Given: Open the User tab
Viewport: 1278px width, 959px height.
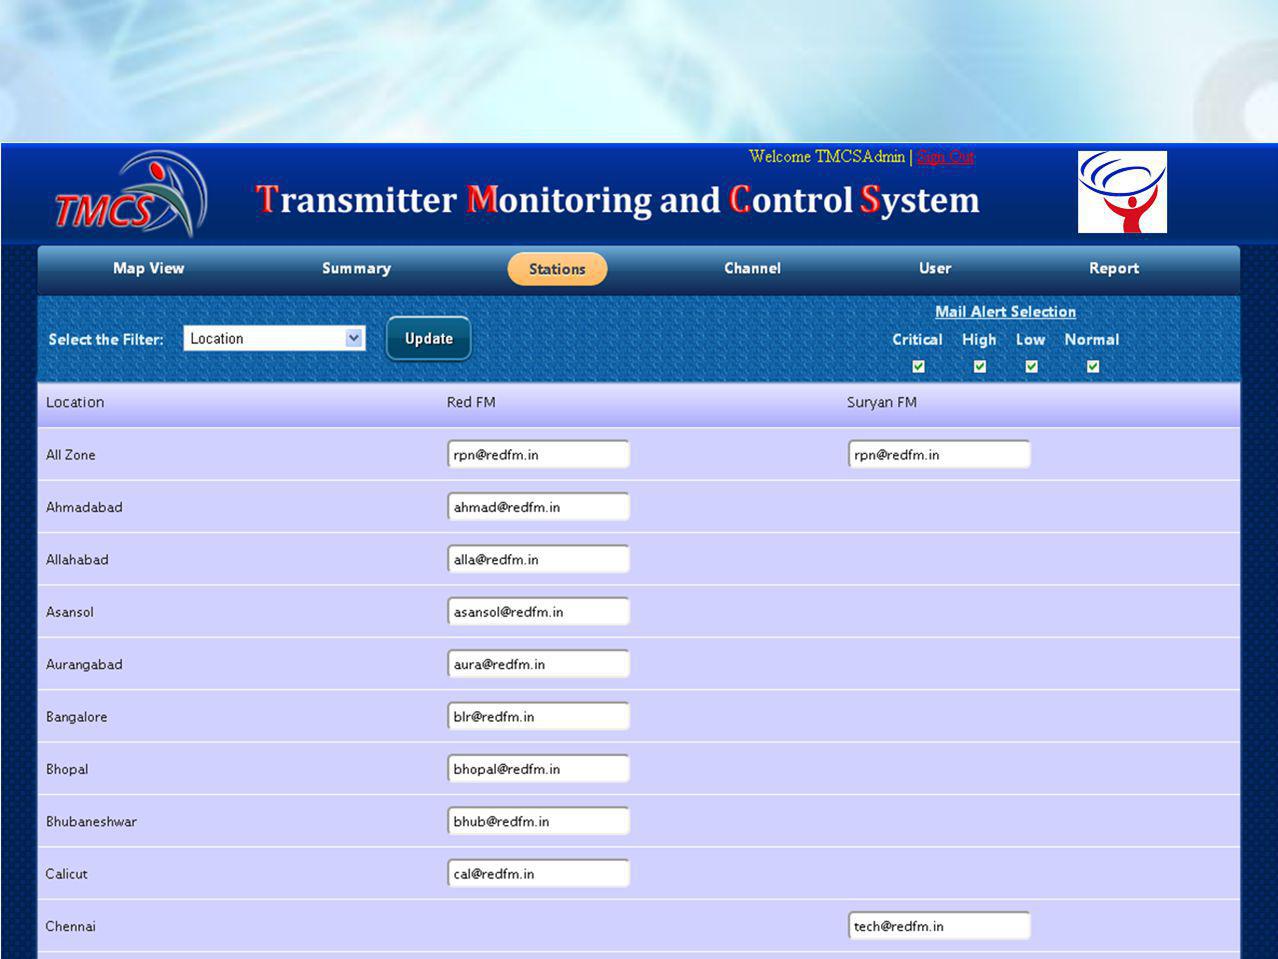Looking at the screenshot, I should [x=935, y=268].
